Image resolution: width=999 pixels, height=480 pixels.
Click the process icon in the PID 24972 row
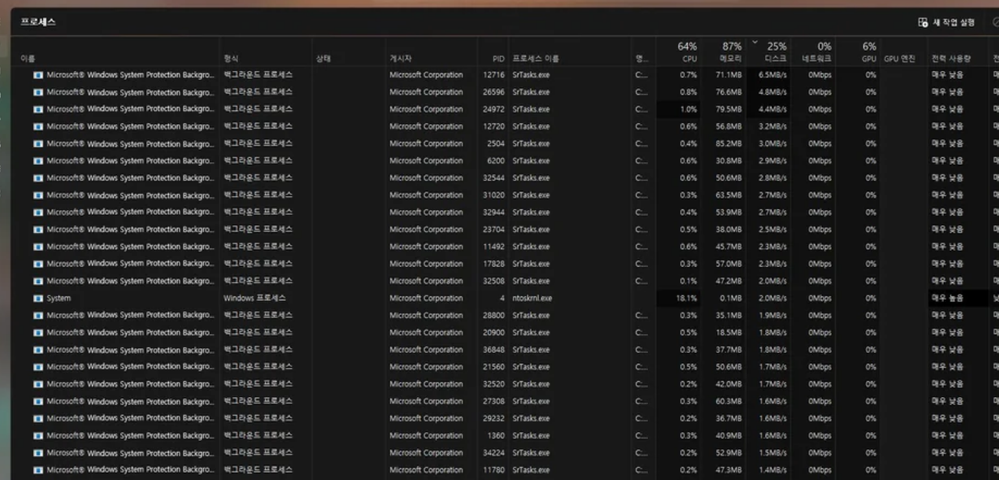38,110
